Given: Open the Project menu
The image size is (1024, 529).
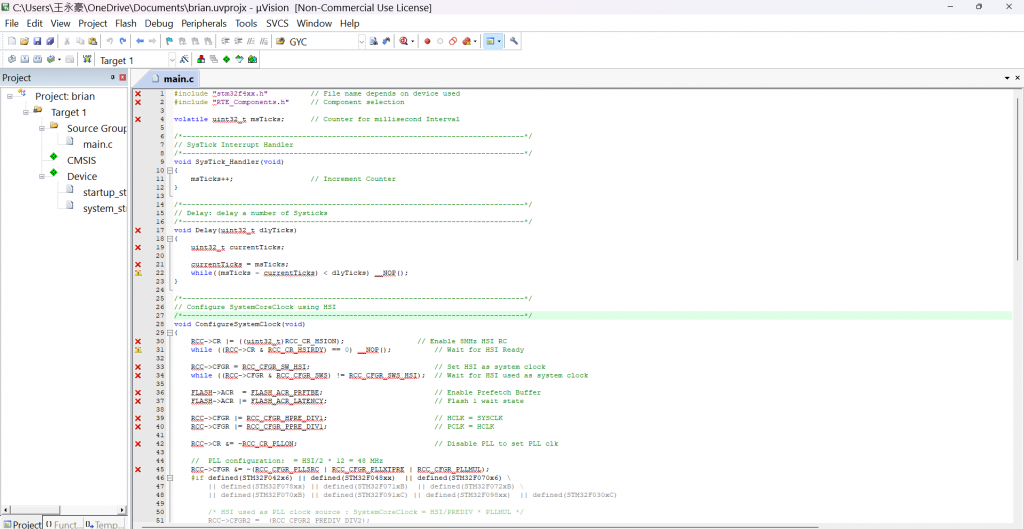Looking at the screenshot, I should coord(93,24).
